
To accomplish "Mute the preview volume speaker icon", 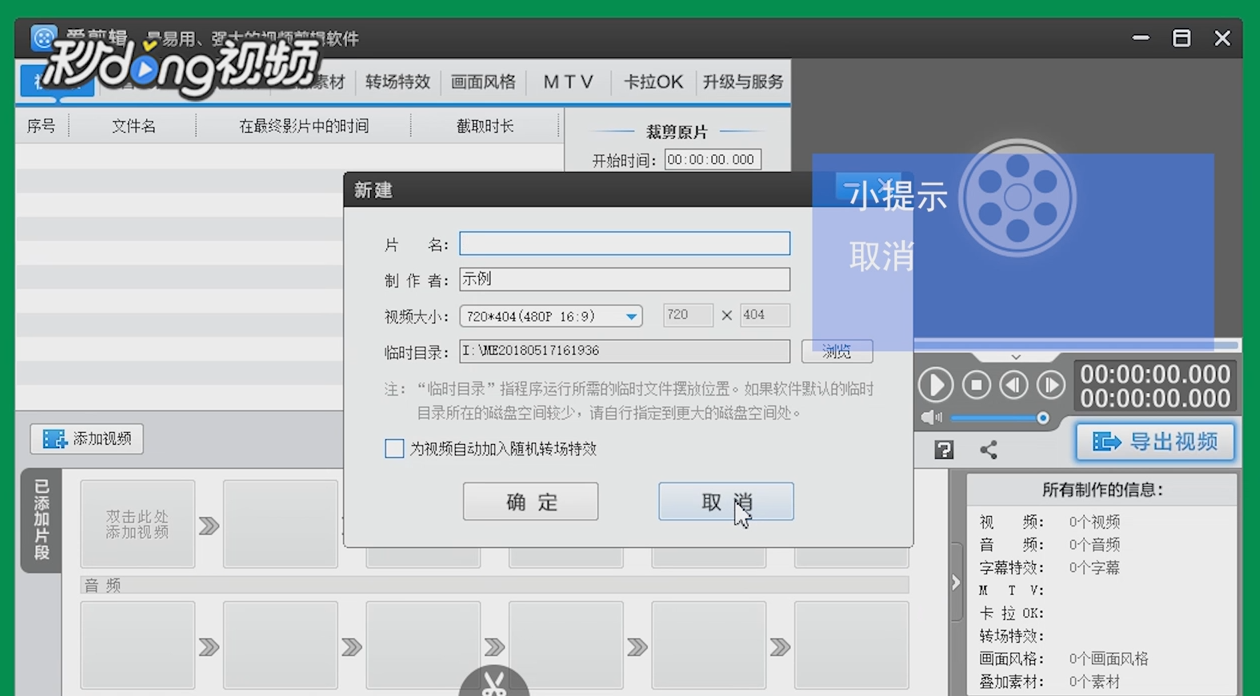I will tap(930, 417).
